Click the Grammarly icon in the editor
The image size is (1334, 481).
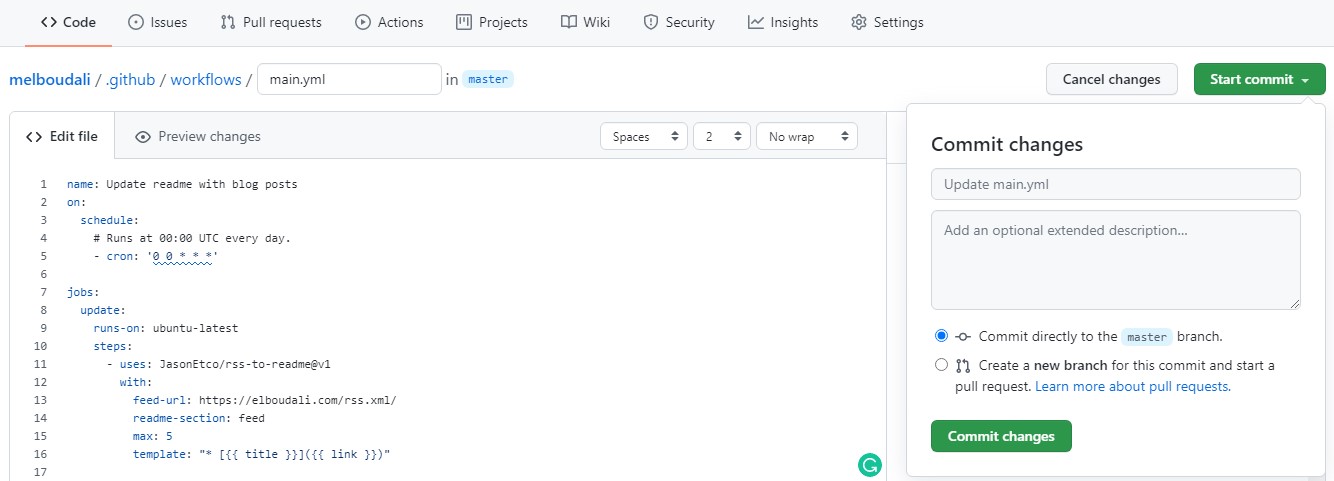(870, 464)
